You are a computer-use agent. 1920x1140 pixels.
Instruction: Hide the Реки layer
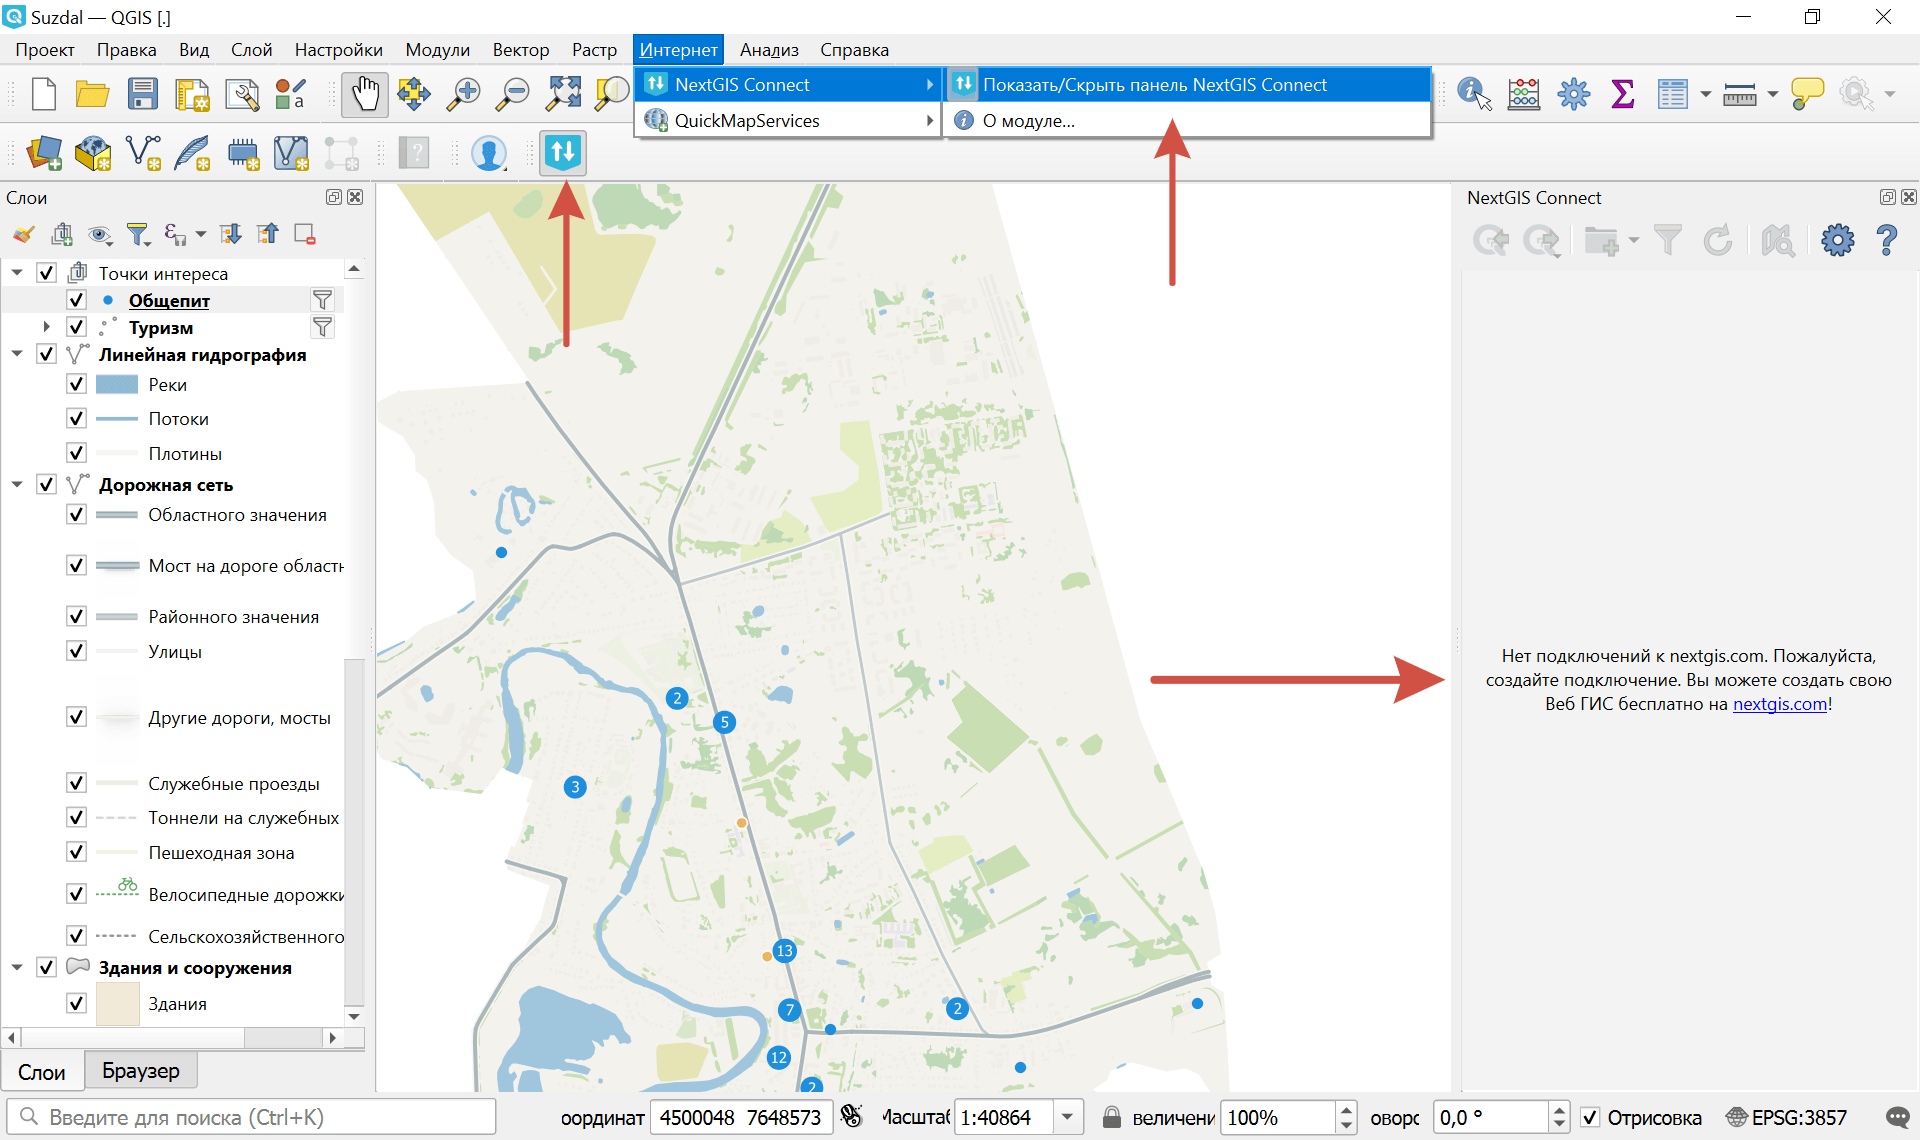tap(77, 384)
